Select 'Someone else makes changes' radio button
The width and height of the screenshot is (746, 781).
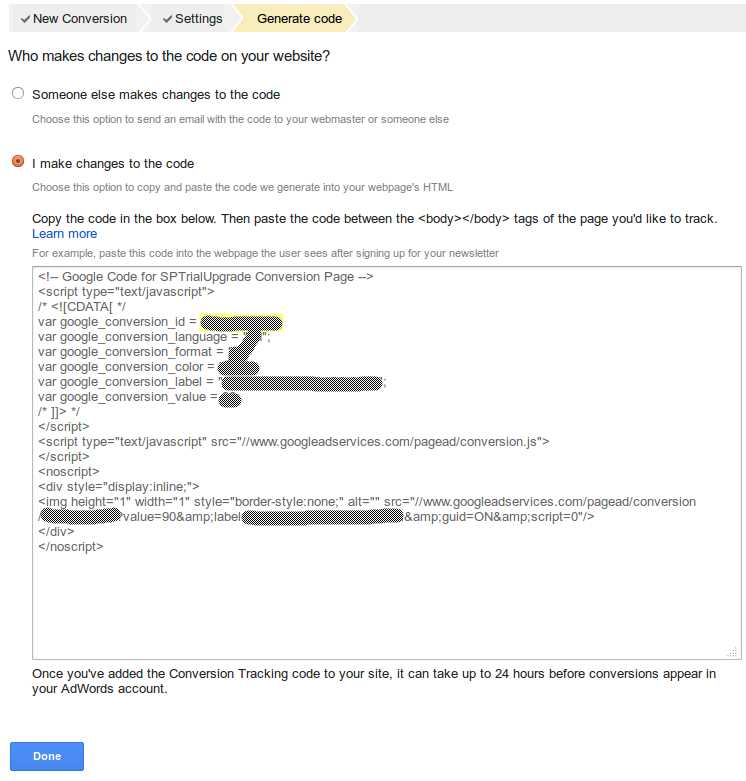click(x=18, y=94)
